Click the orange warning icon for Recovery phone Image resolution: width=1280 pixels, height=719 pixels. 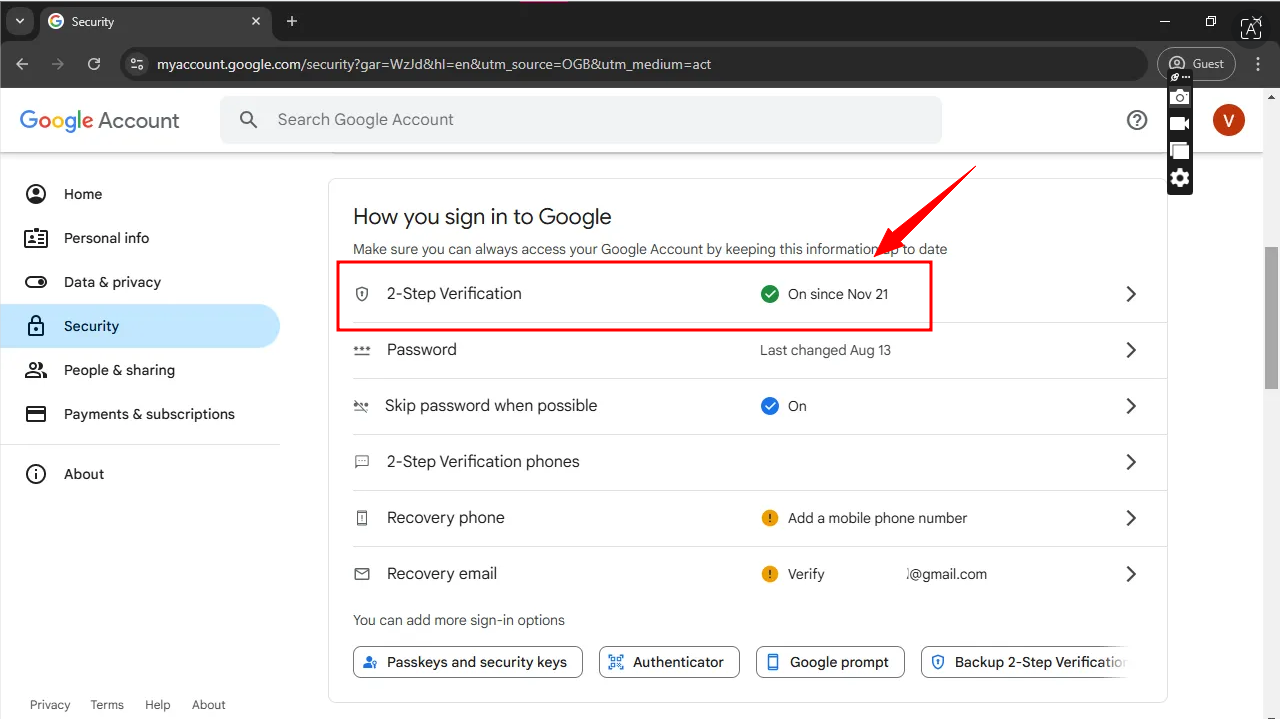click(x=770, y=518)
